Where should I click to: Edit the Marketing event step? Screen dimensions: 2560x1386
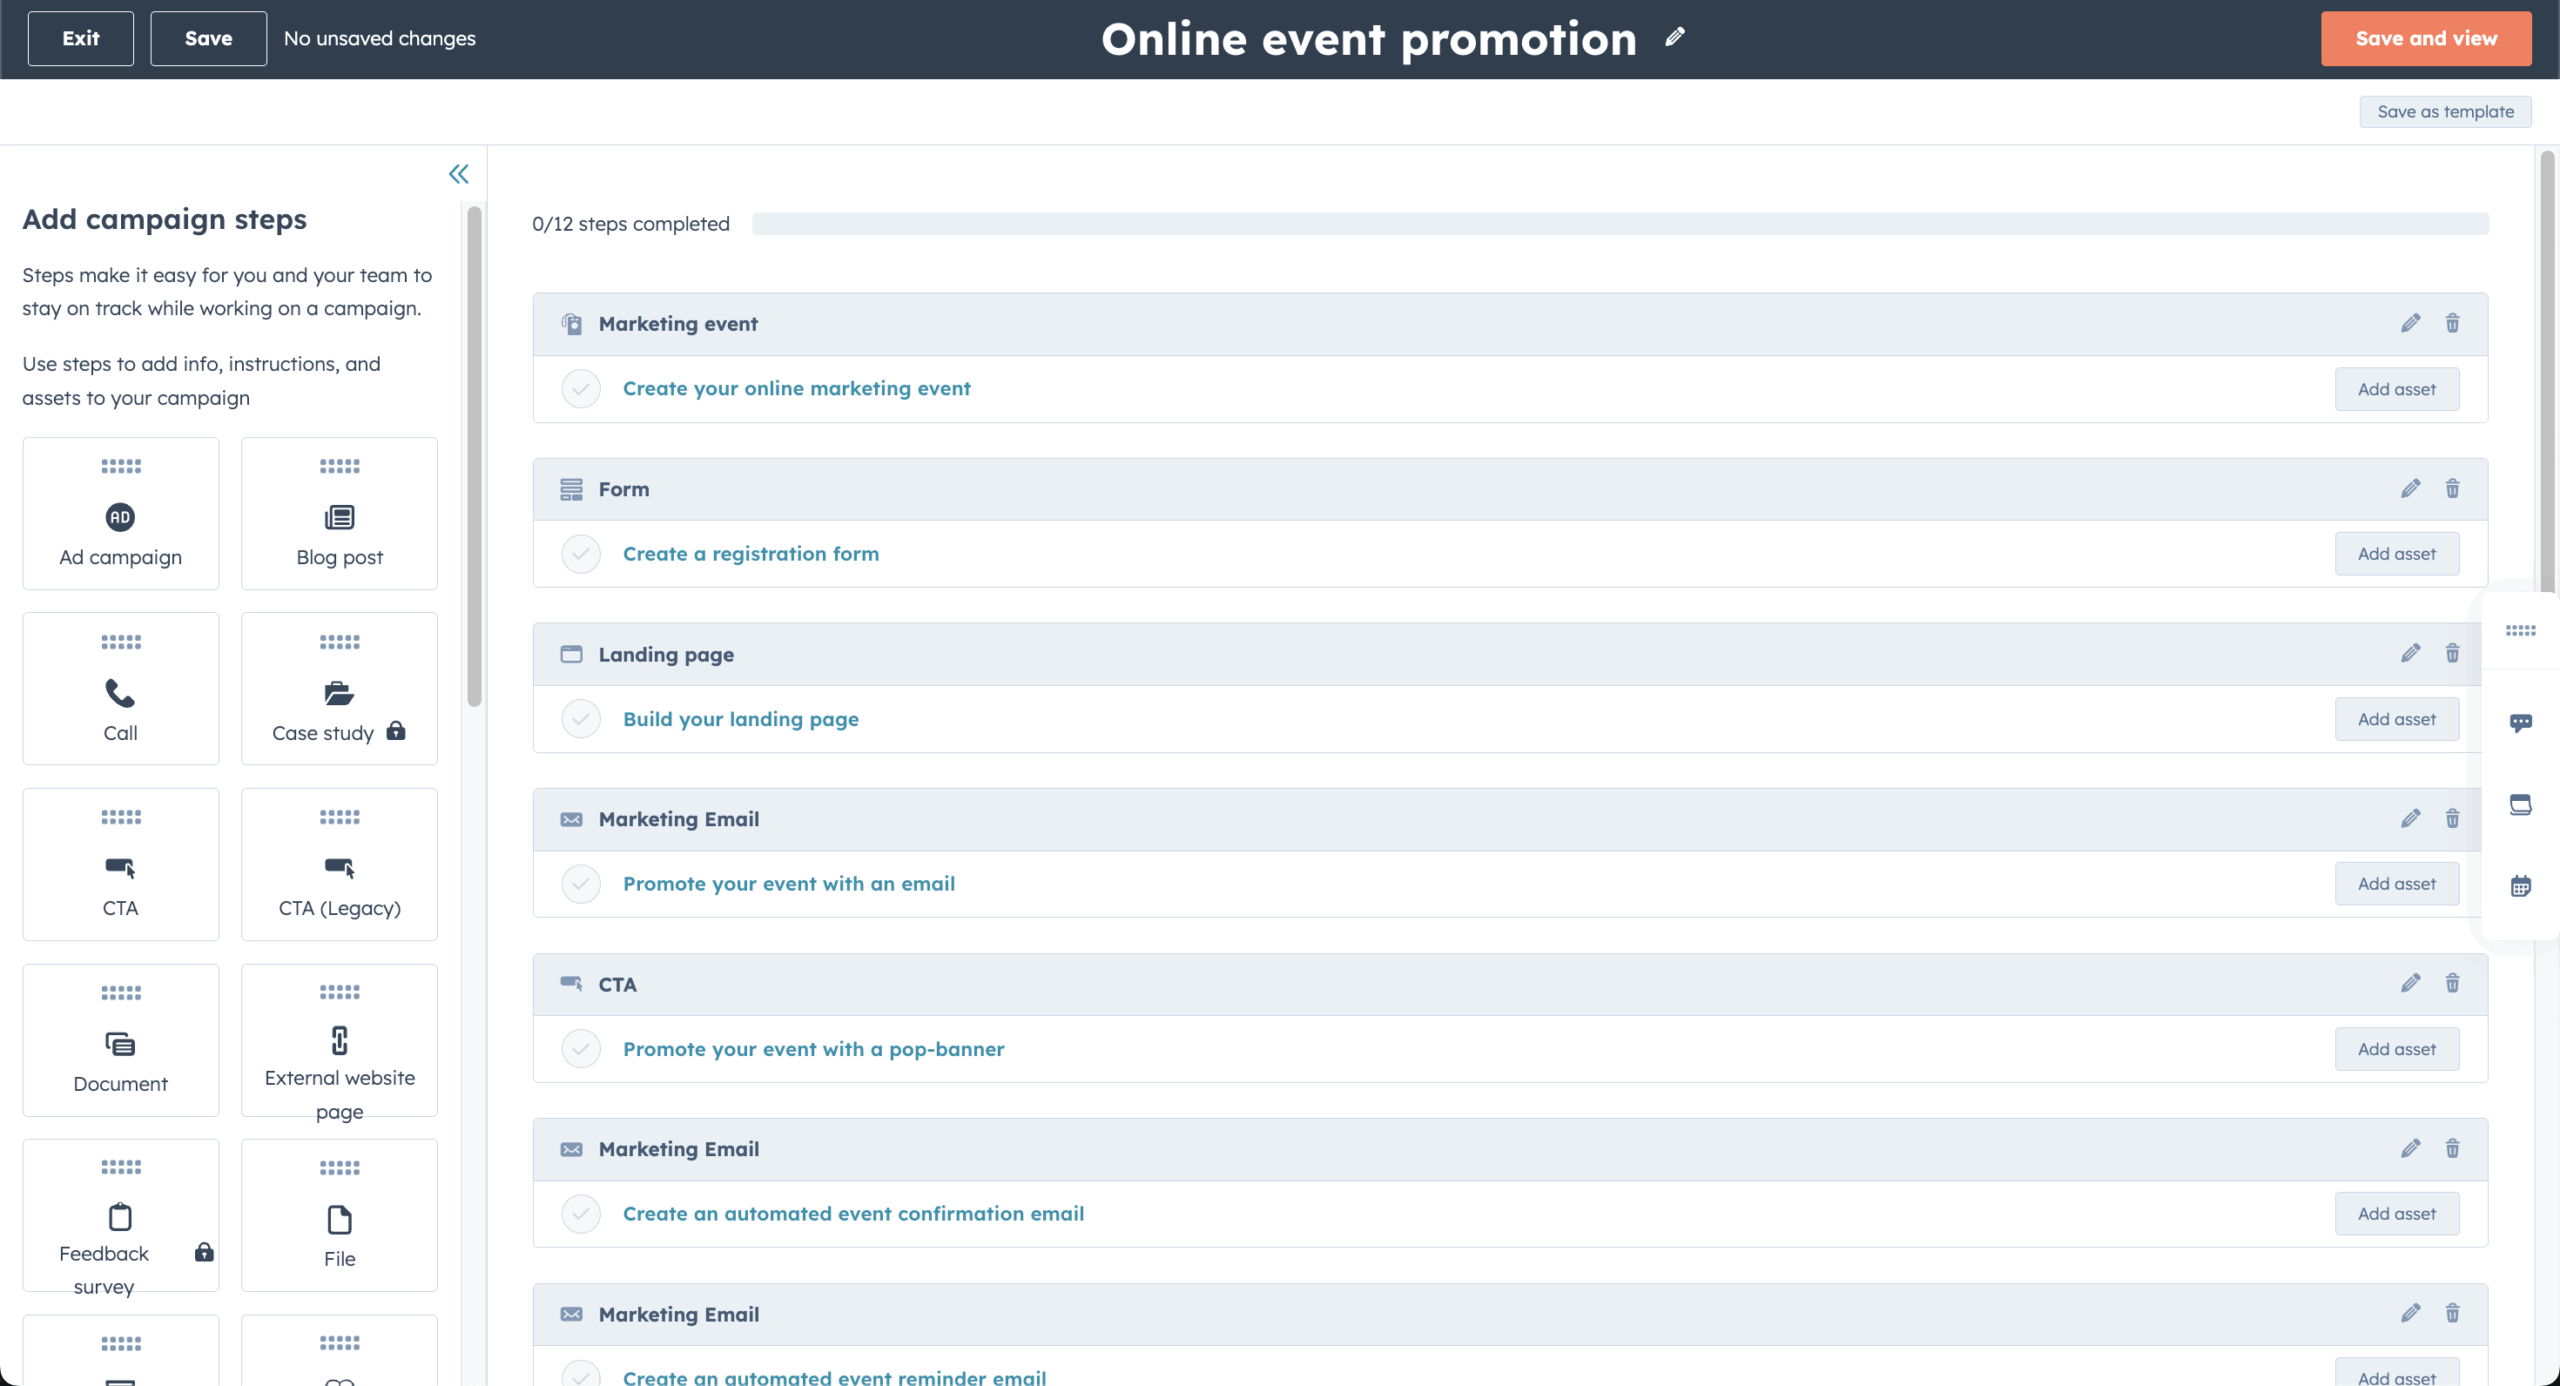coord(2411,323)
